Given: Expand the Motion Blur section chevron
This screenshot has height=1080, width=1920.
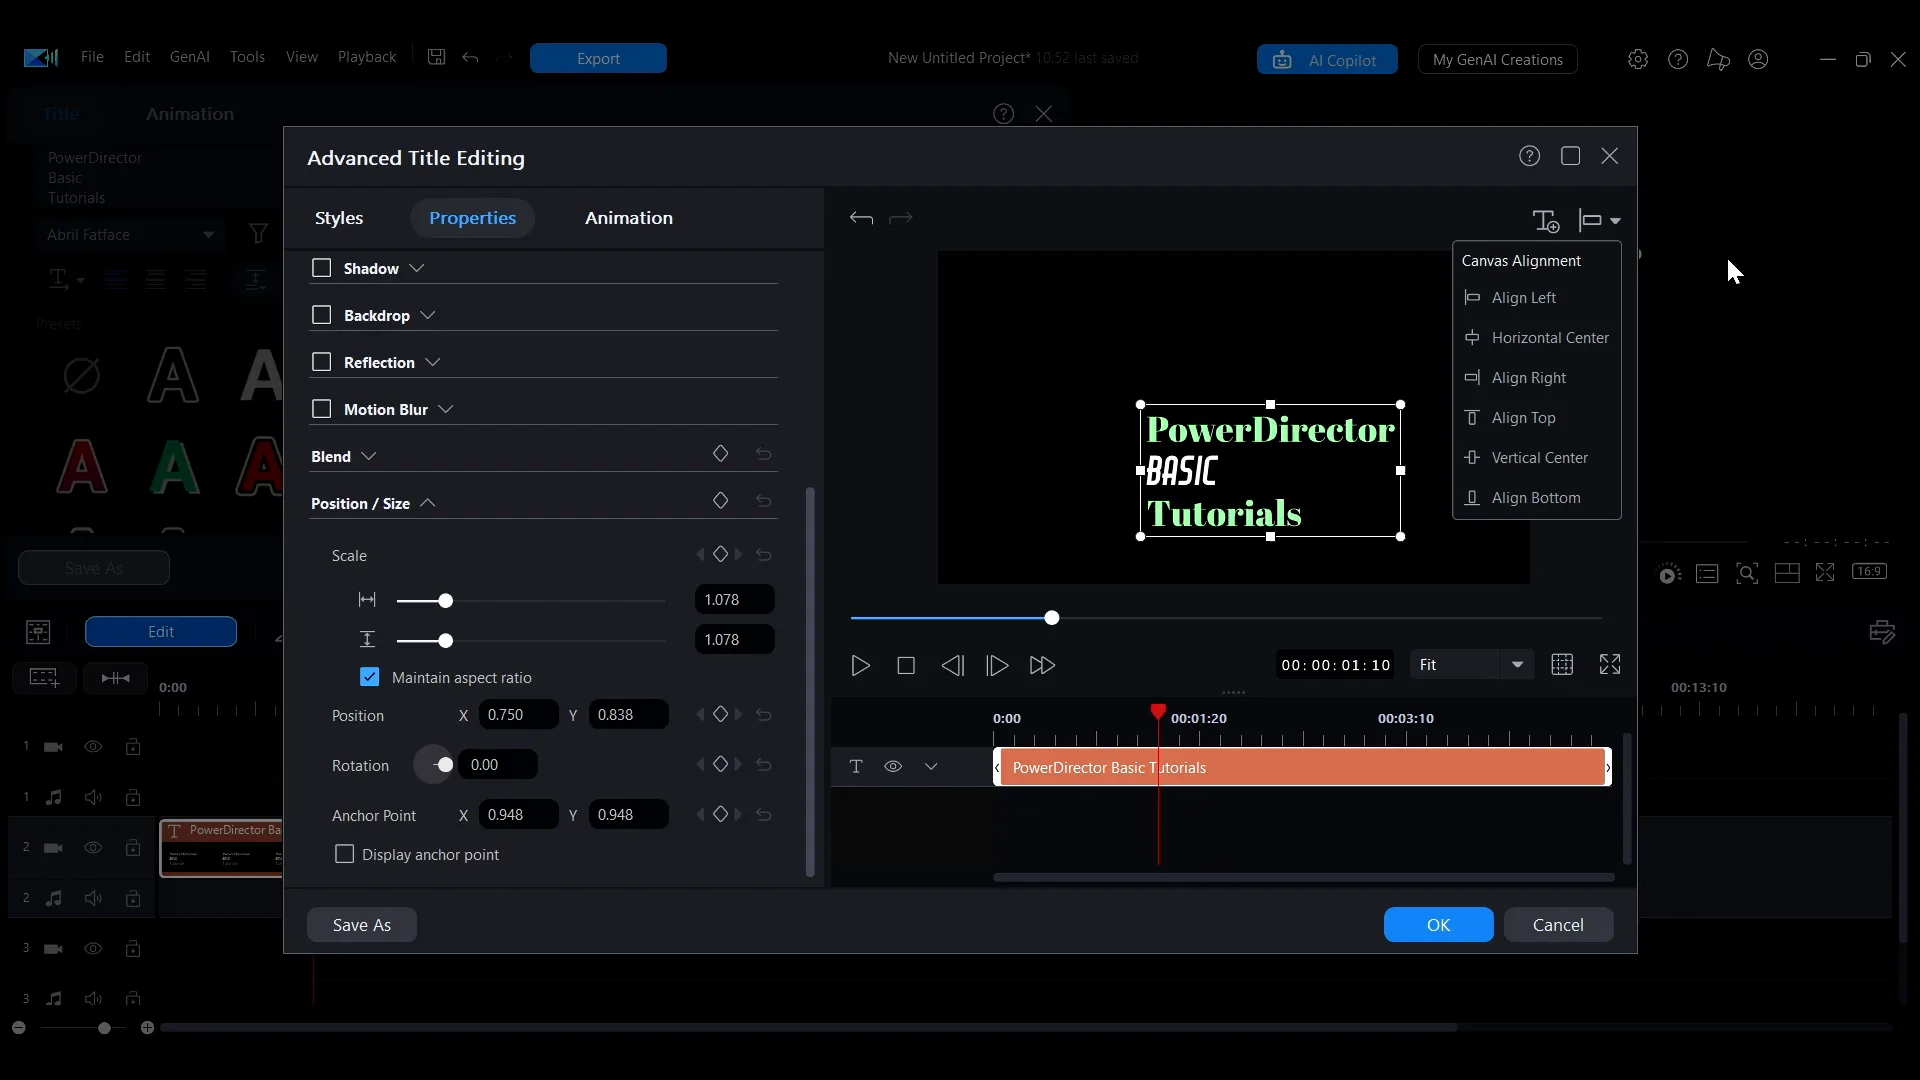Looking at the screenshot, I should 446,409.
